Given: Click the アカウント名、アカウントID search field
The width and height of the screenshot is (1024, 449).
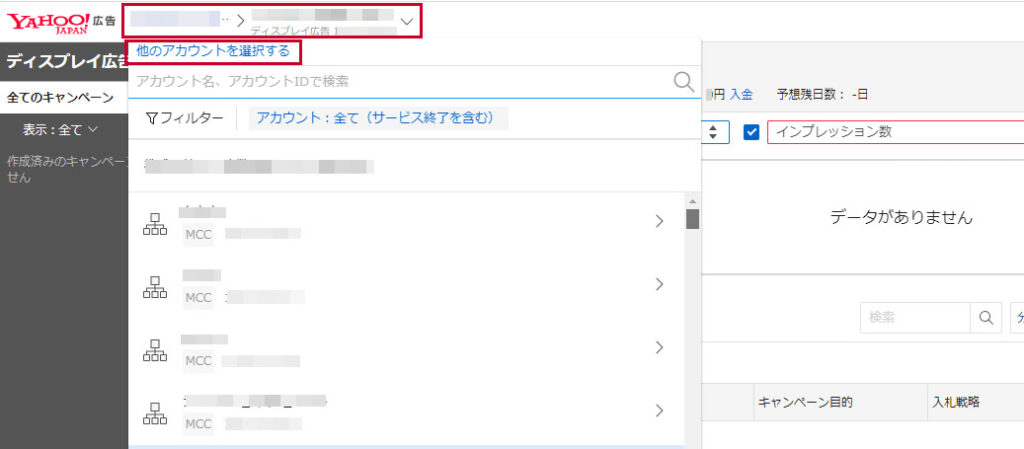Looking at the screenshot, I should coord(400,82).
